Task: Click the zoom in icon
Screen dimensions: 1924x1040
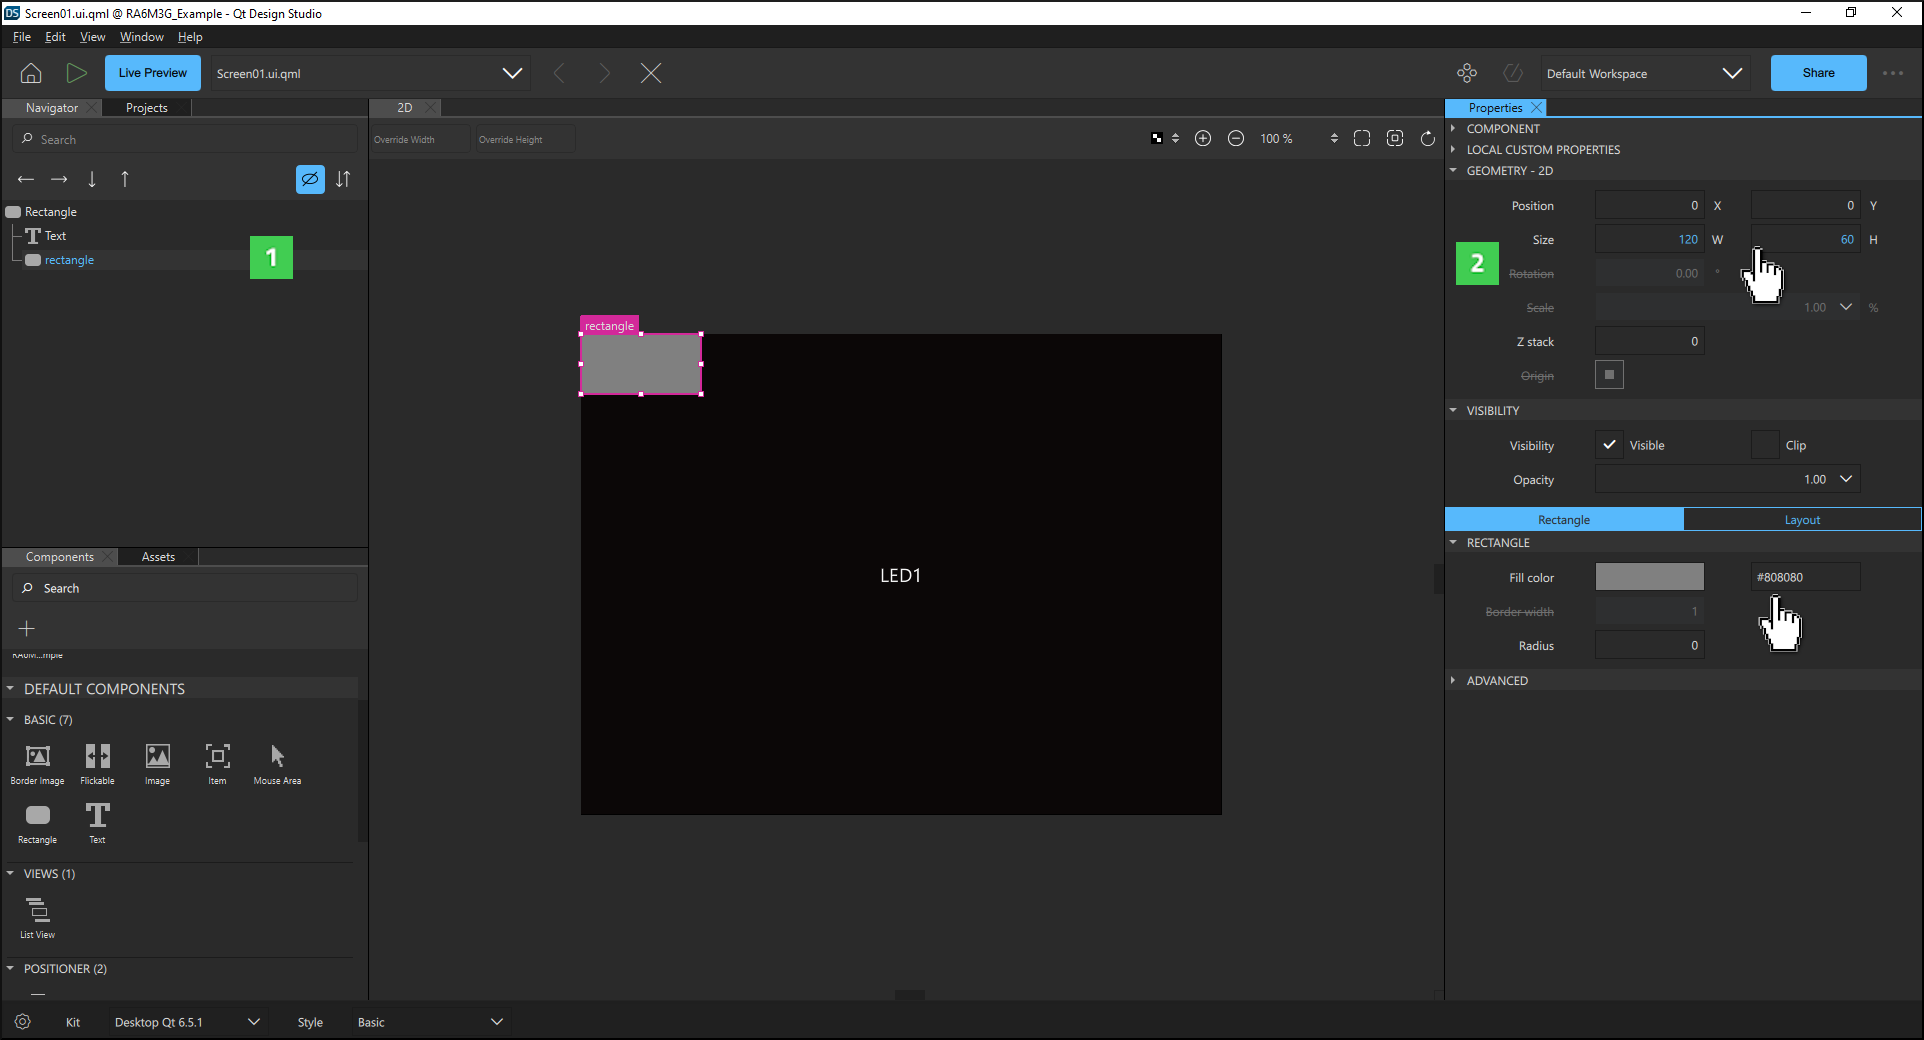Action: coord(1203,139)
